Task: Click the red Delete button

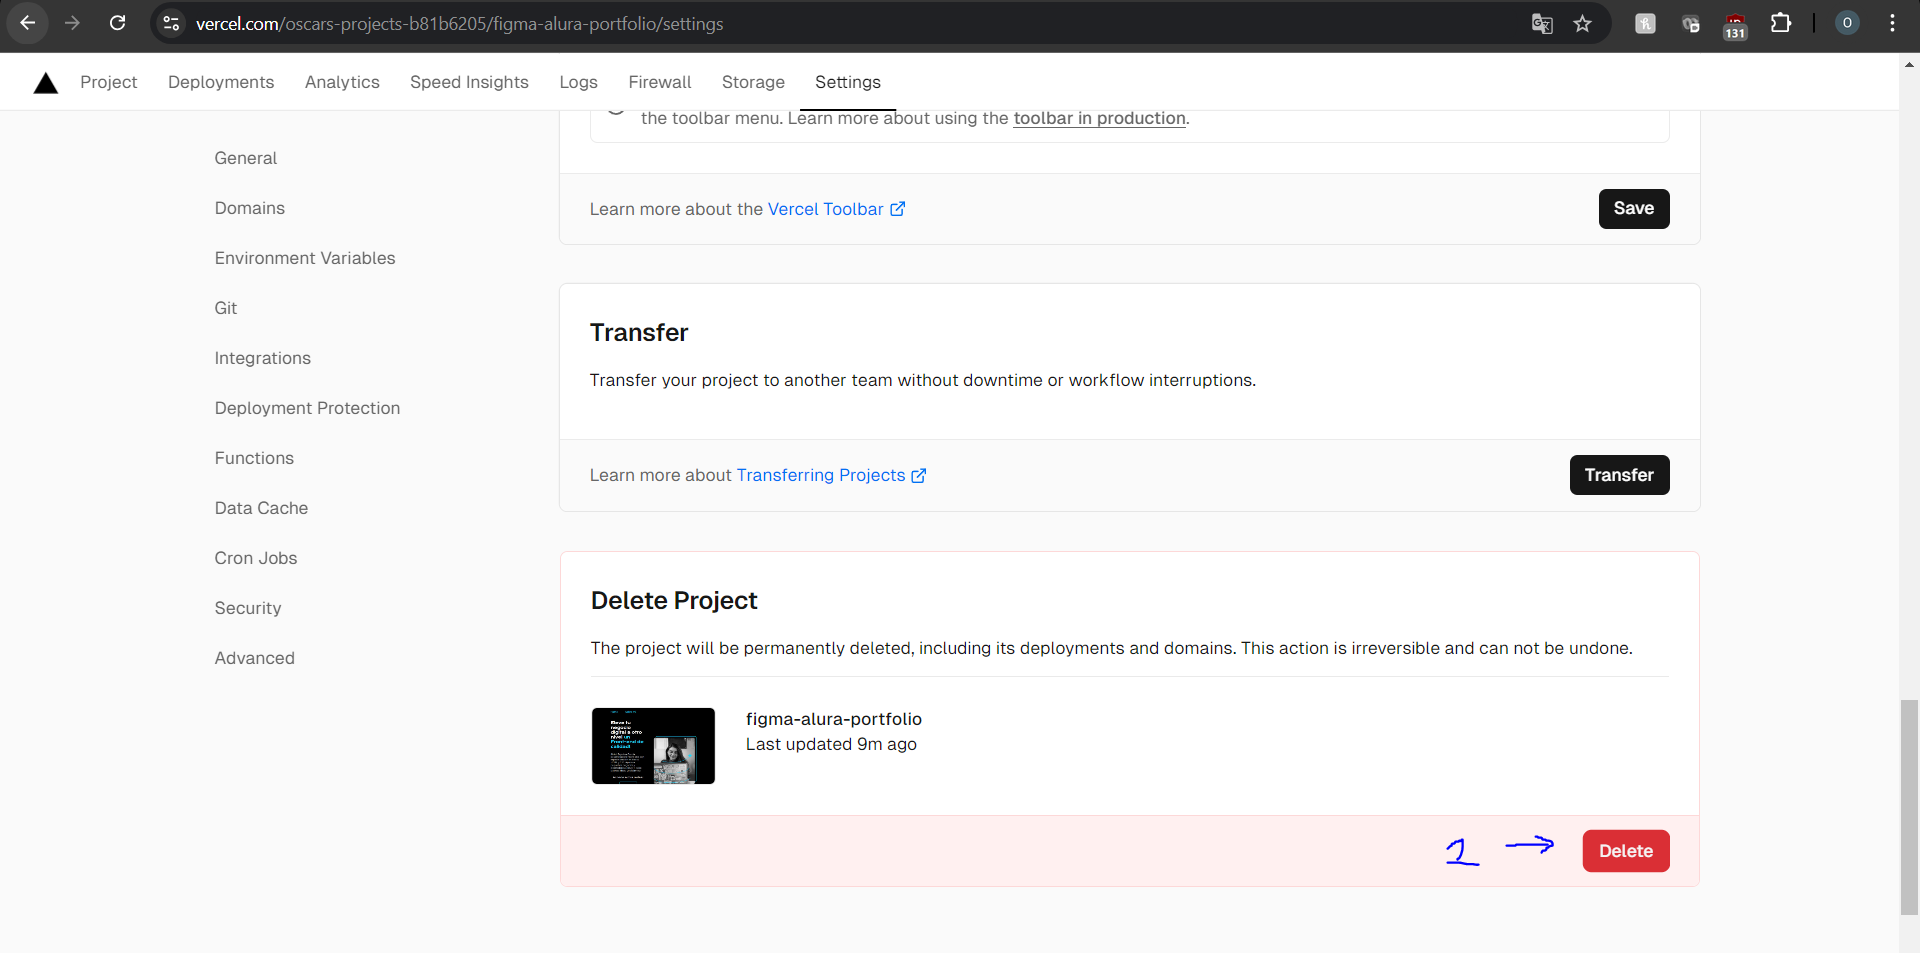Action: pyautogui.click(x=1626, y=851)
